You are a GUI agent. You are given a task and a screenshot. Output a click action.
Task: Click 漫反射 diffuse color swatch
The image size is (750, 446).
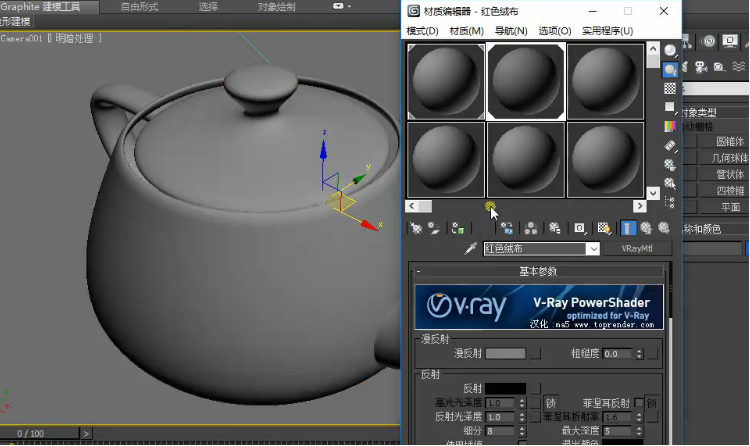coord(505,354)
